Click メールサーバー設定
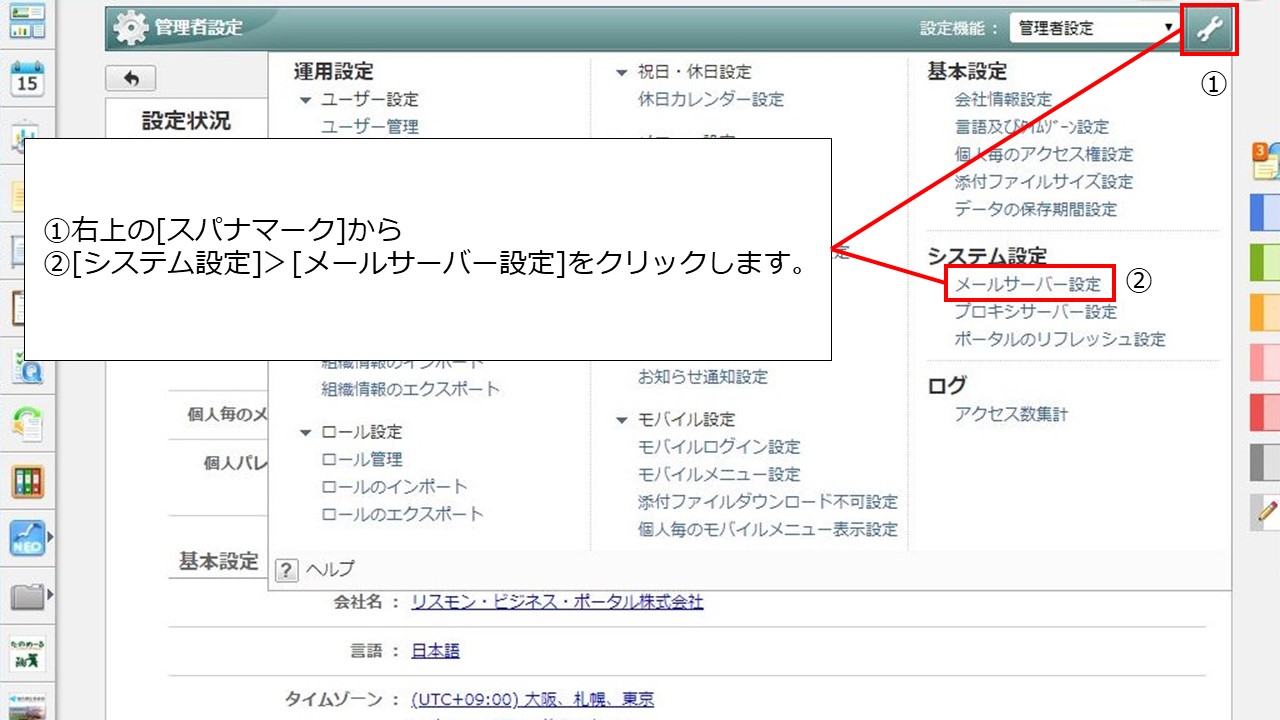This screenshot has width=1280, height=720. 1028,284
